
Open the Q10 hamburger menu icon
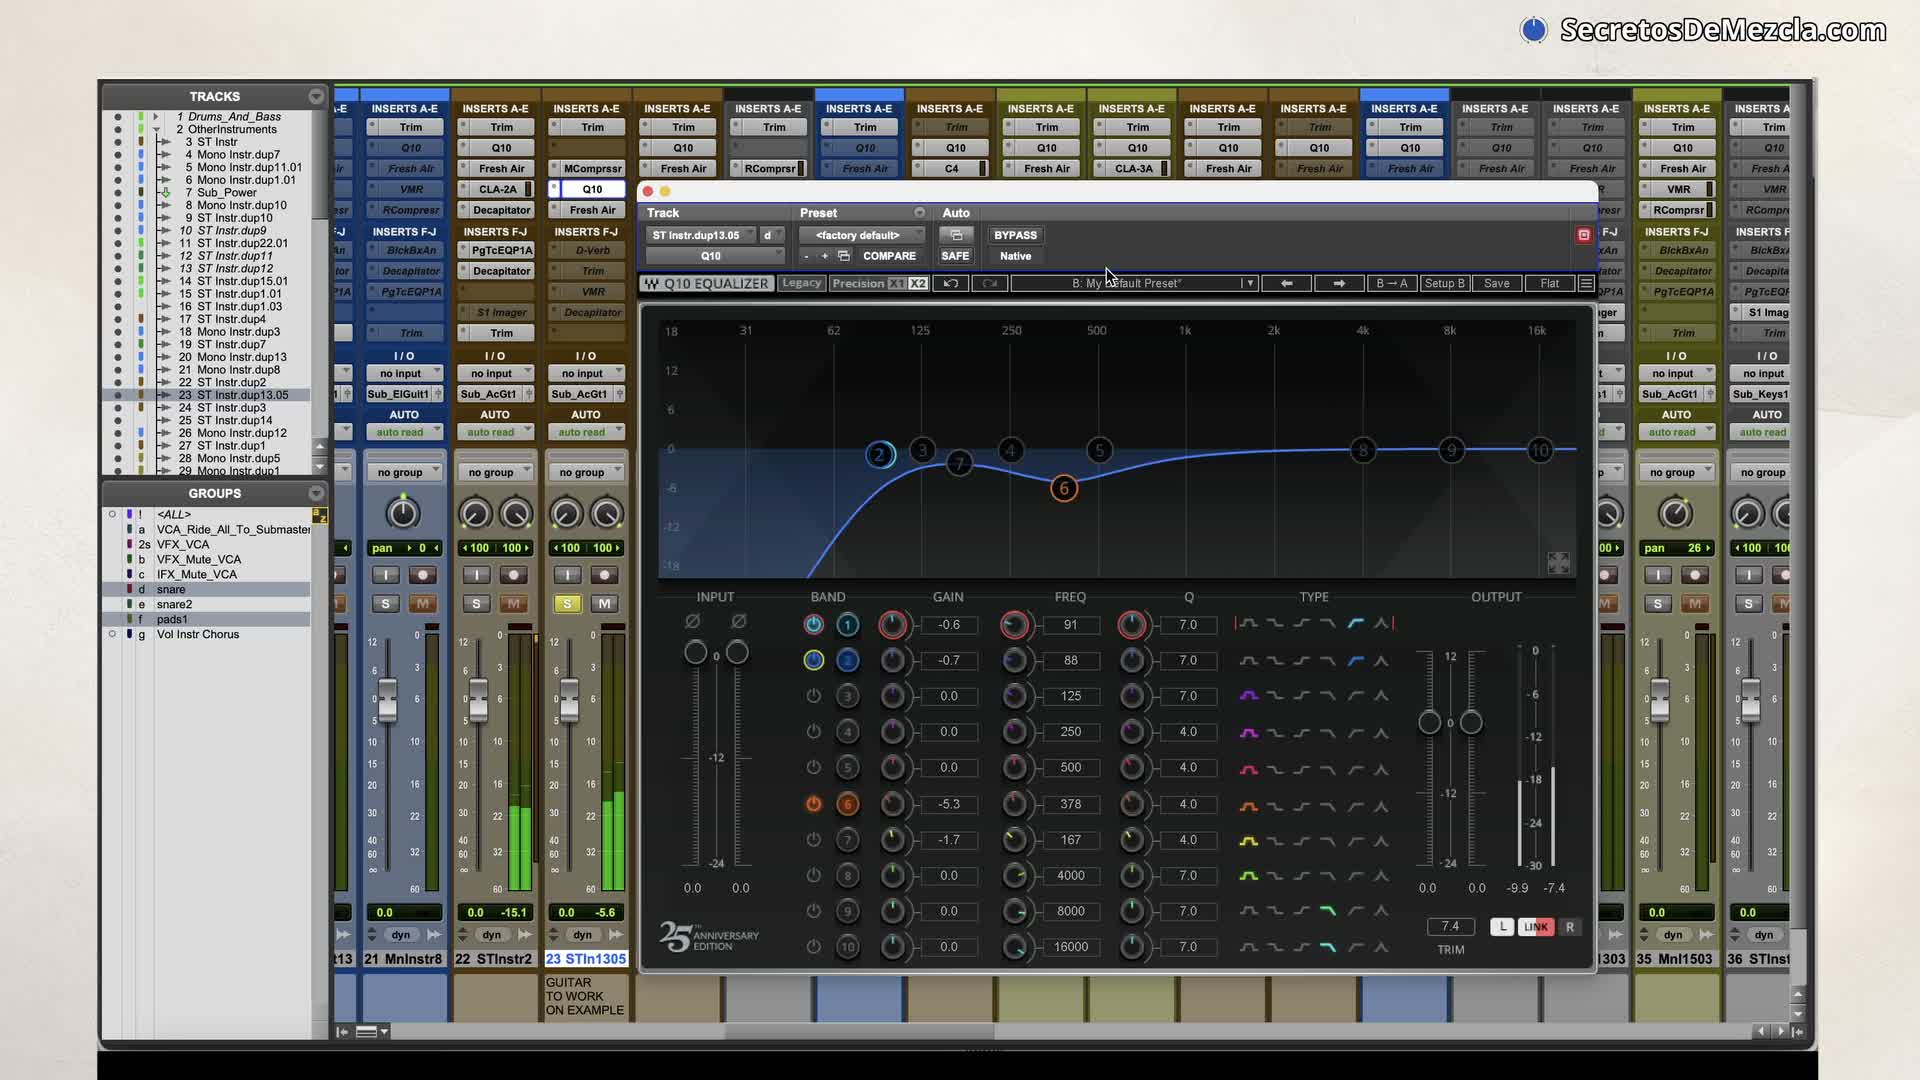pos(1586,284)
